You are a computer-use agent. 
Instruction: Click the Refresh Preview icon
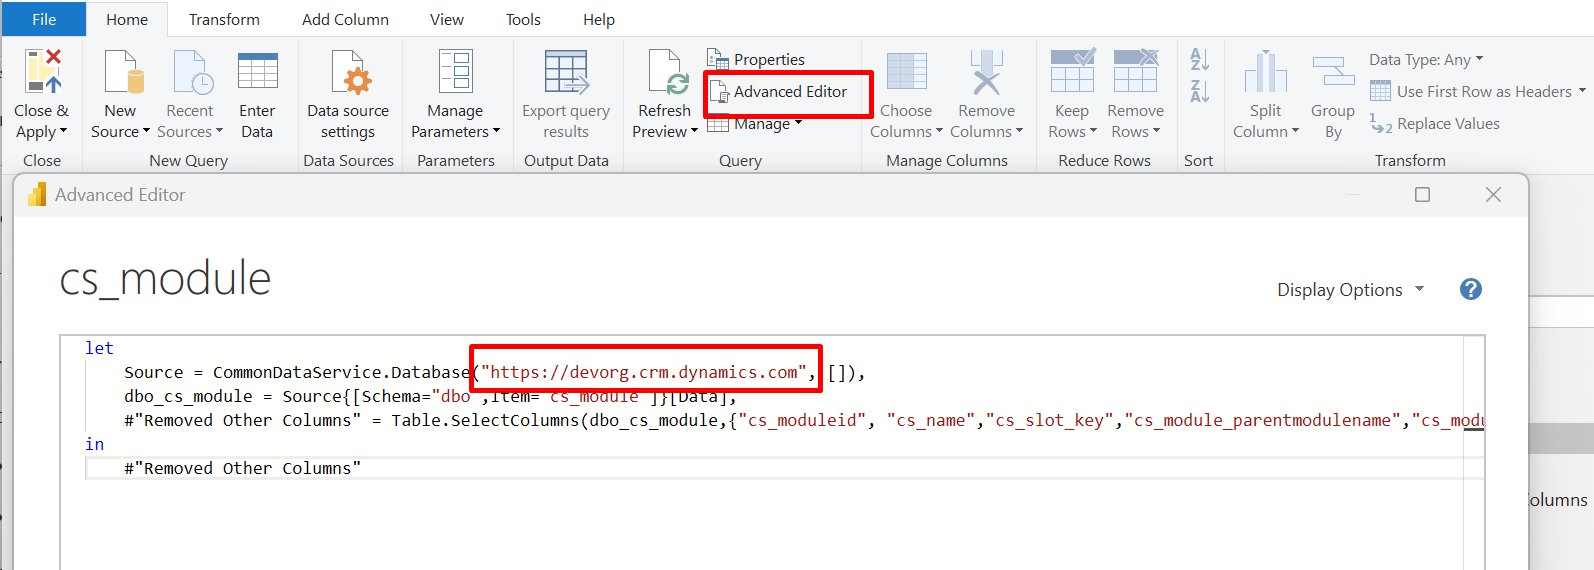point(665,72)
